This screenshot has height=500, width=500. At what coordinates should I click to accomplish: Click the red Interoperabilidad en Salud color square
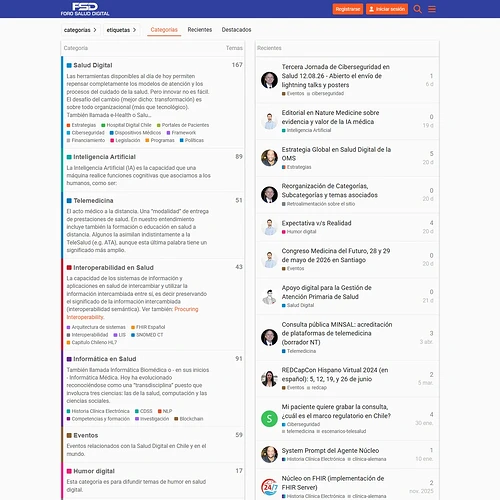(69, 268)
